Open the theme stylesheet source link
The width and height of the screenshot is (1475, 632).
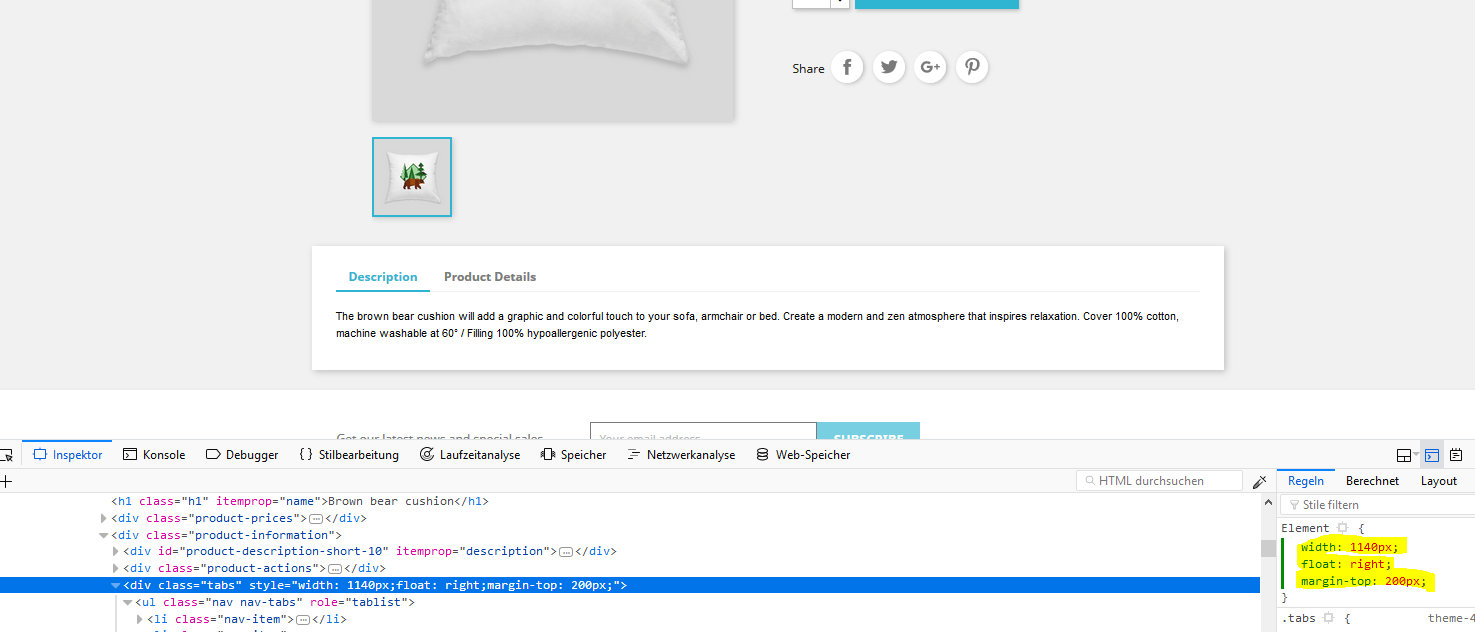[1451, 618]
